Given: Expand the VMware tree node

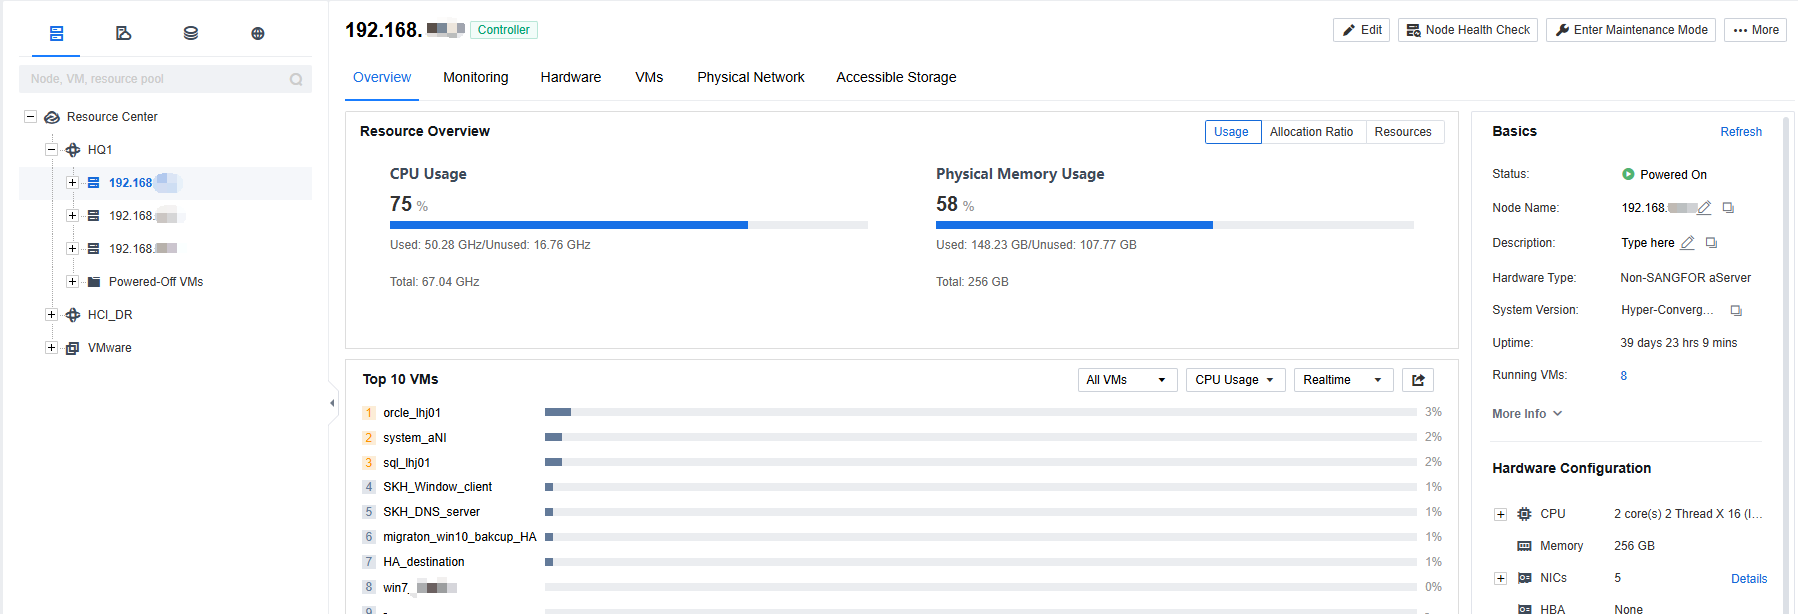Looking at the screenshot, I should click(x=51, y=348).
